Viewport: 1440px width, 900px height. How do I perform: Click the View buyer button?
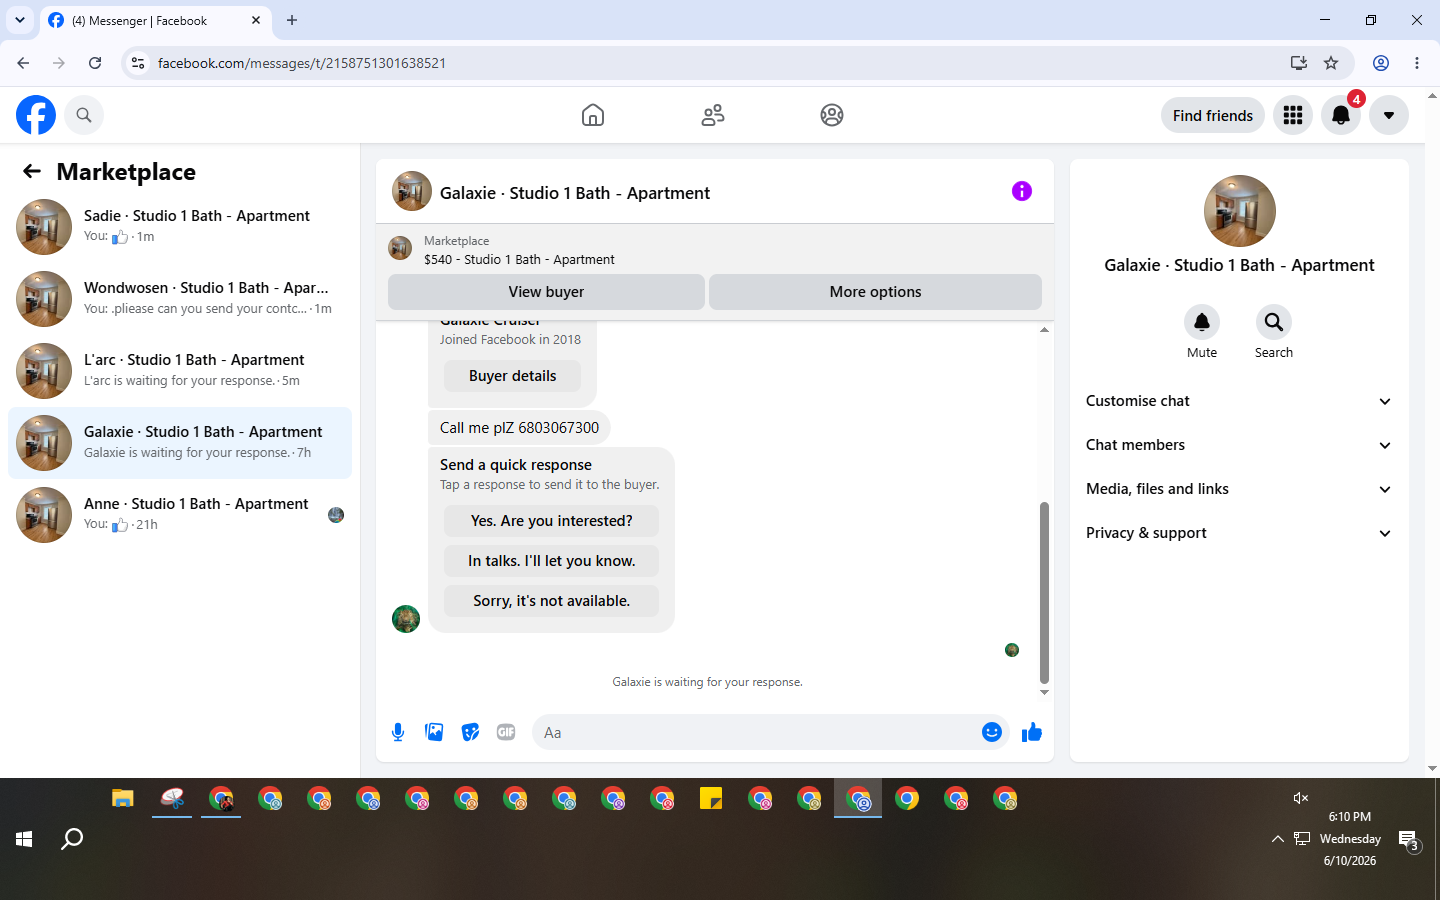coord(546,292)
